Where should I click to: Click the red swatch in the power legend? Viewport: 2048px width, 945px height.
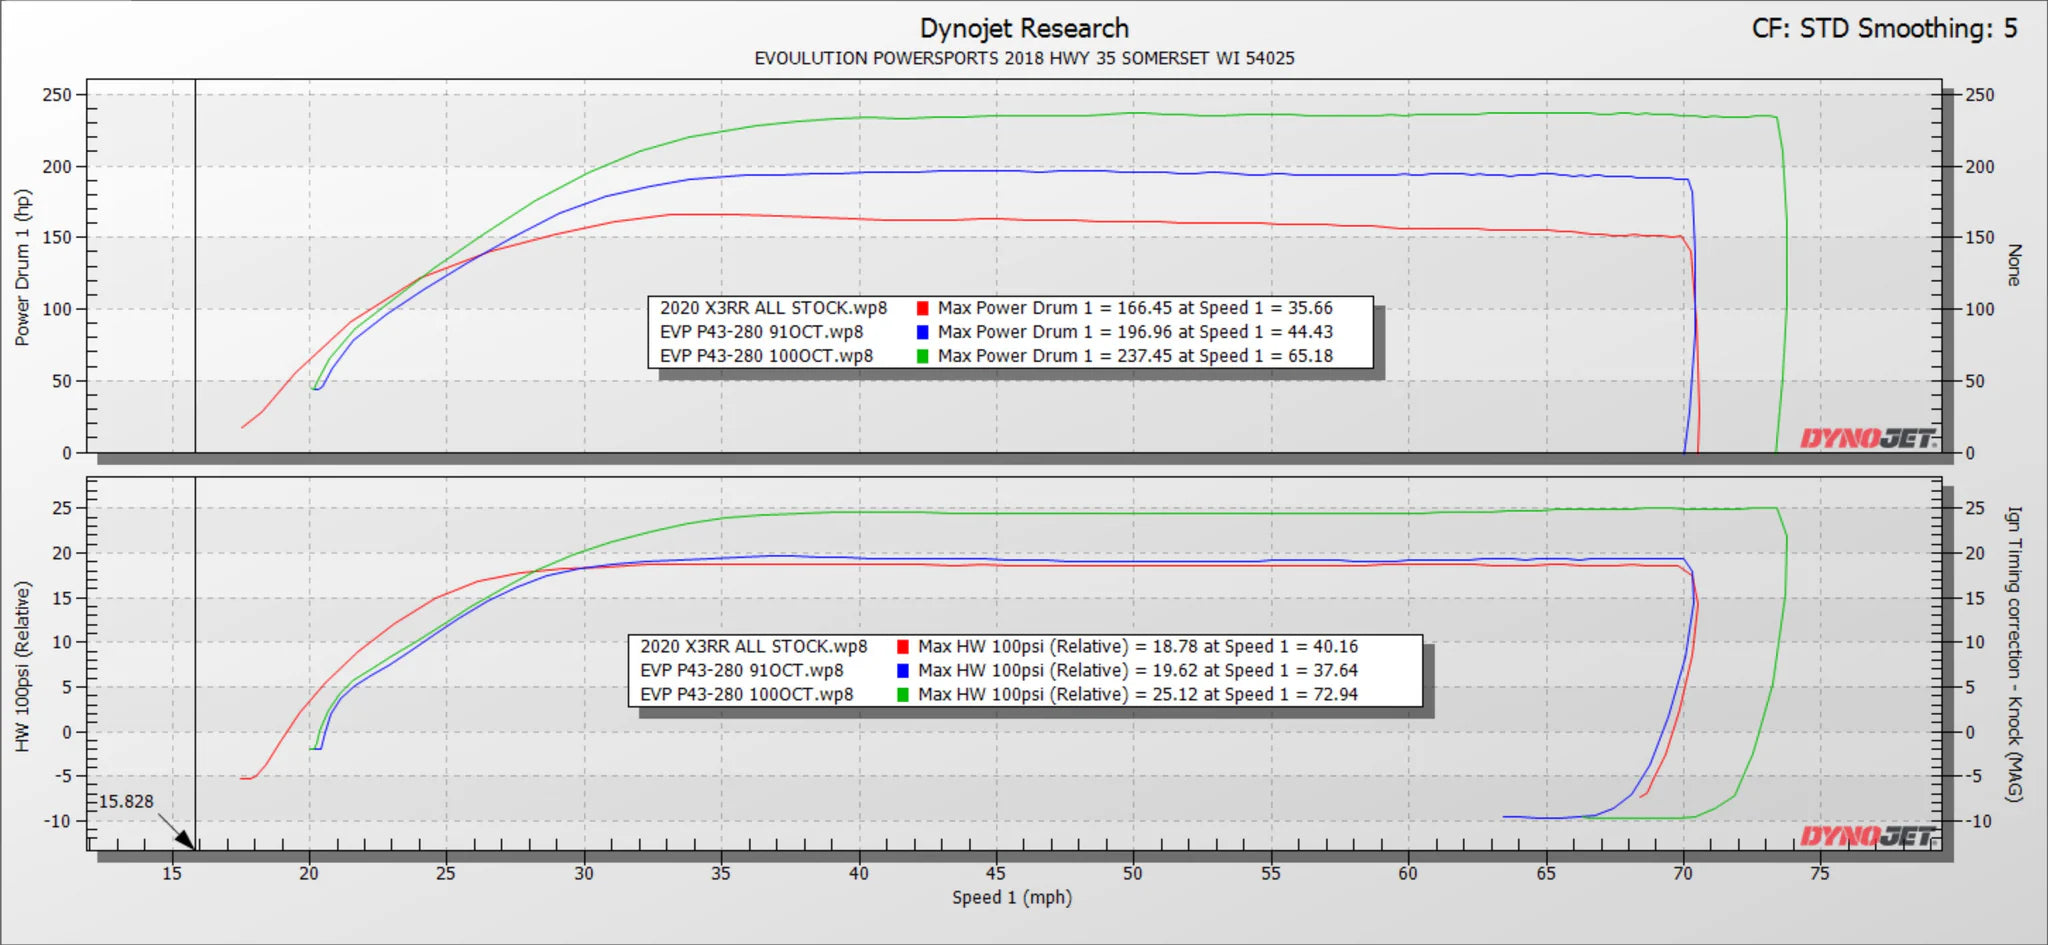click(922, 308)
